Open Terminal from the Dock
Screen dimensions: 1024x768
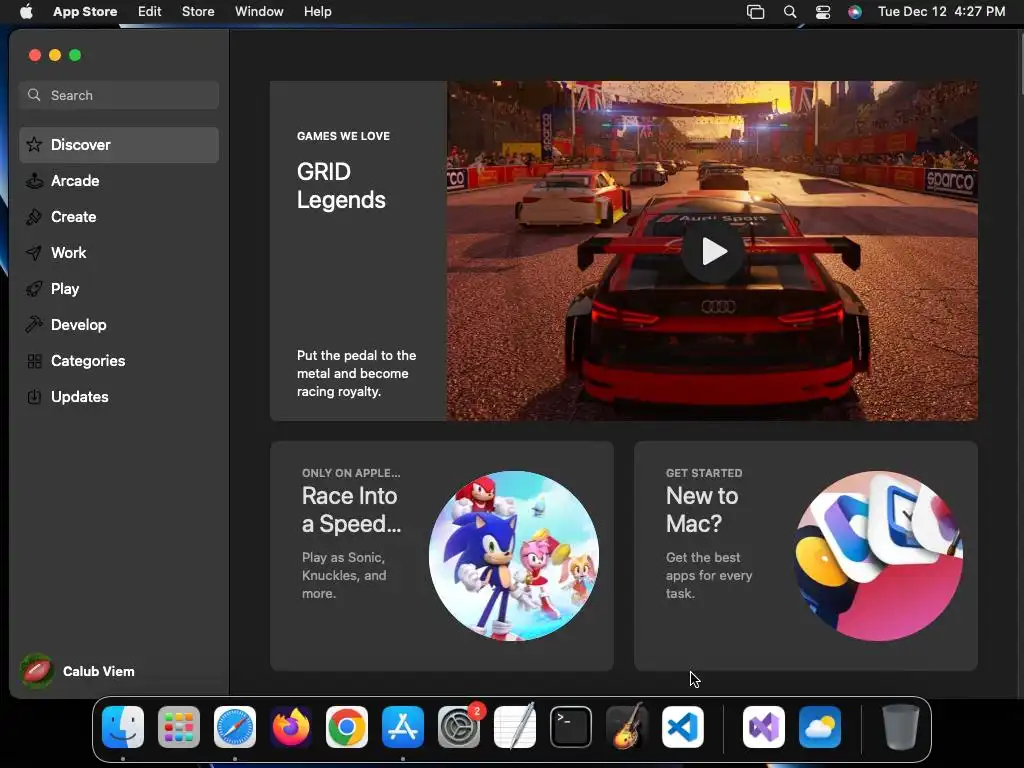click(571, 726)
